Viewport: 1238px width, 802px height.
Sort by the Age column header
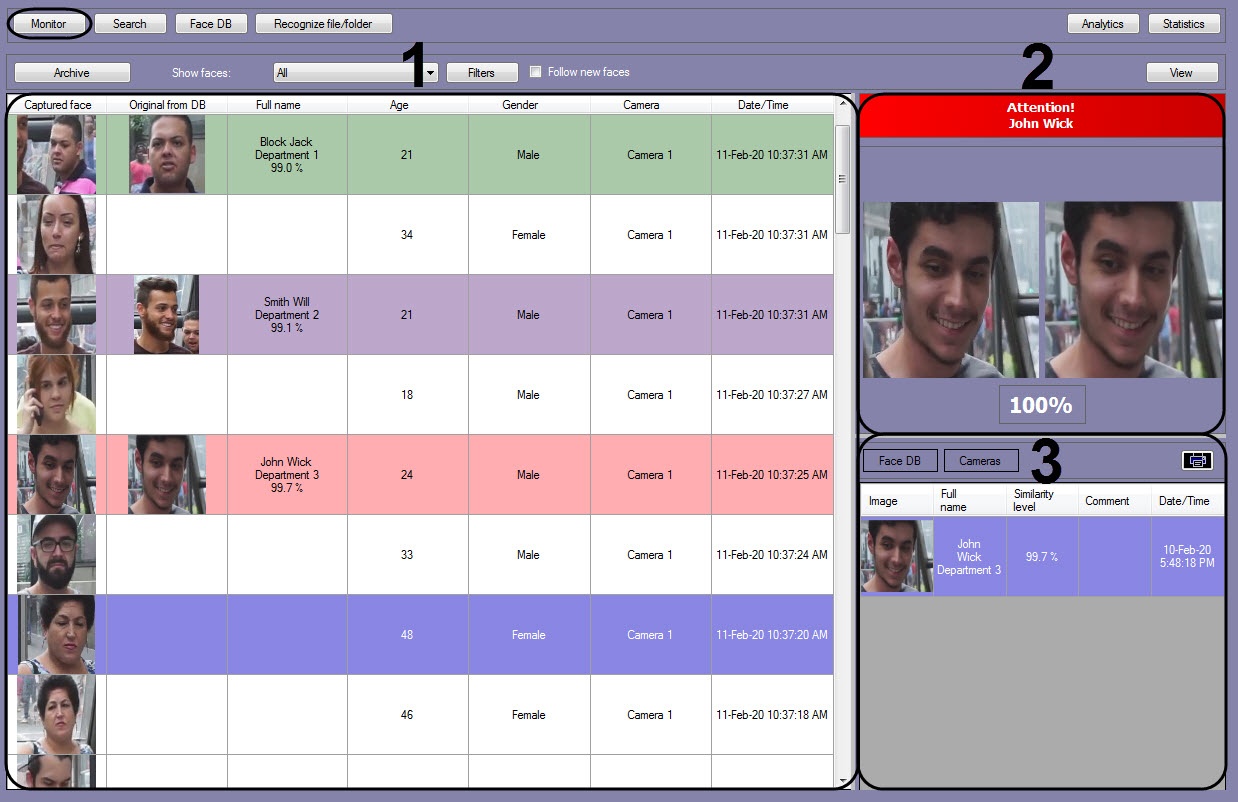(398, 105)
